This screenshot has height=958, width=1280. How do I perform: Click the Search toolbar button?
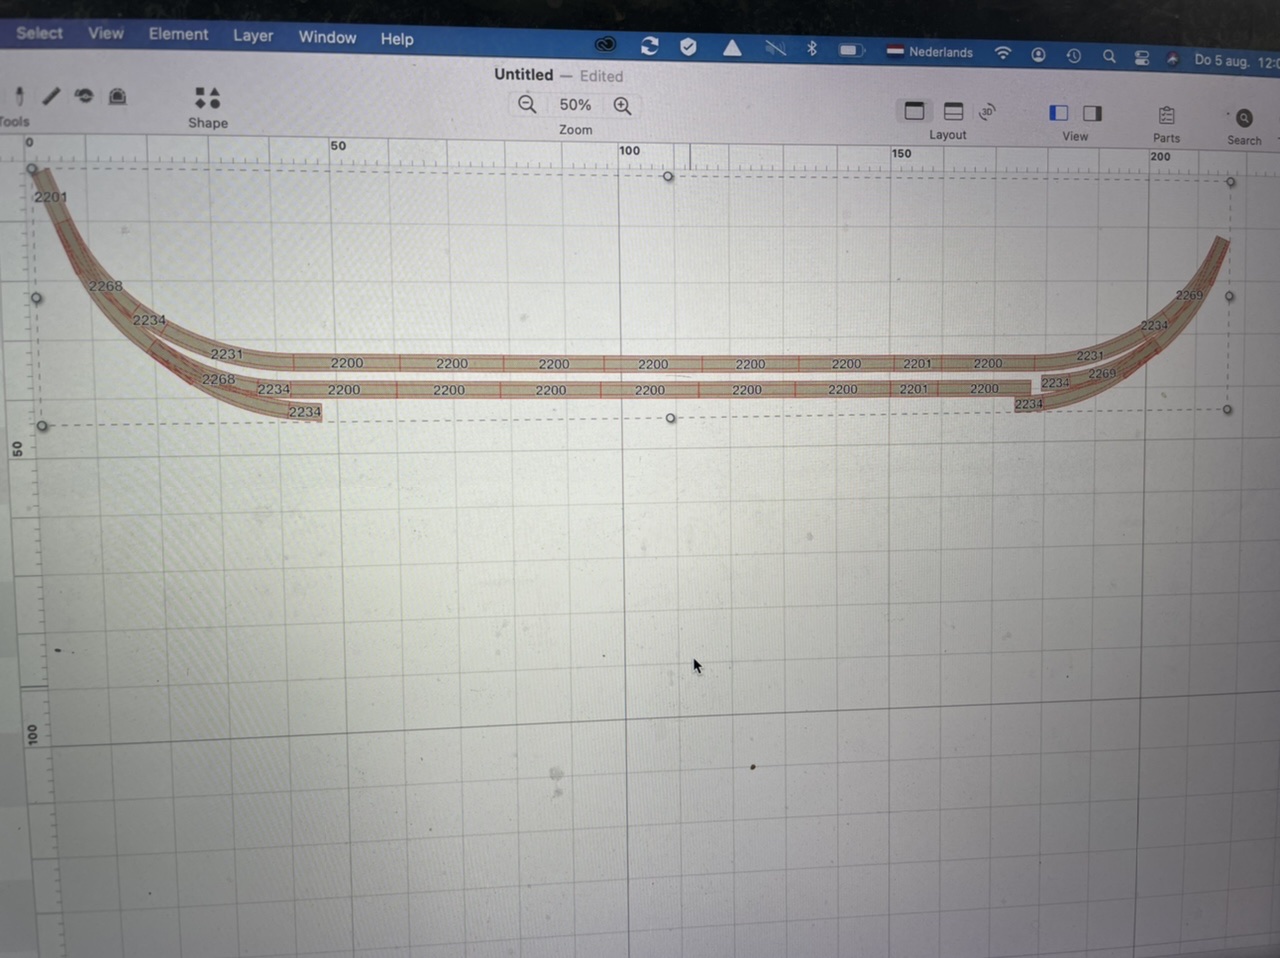1244,118
